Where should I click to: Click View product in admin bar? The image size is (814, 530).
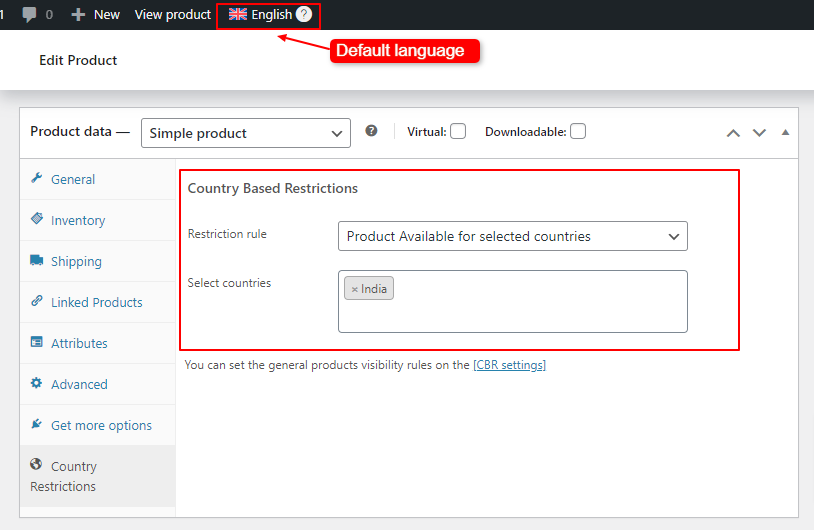(173, 15)
